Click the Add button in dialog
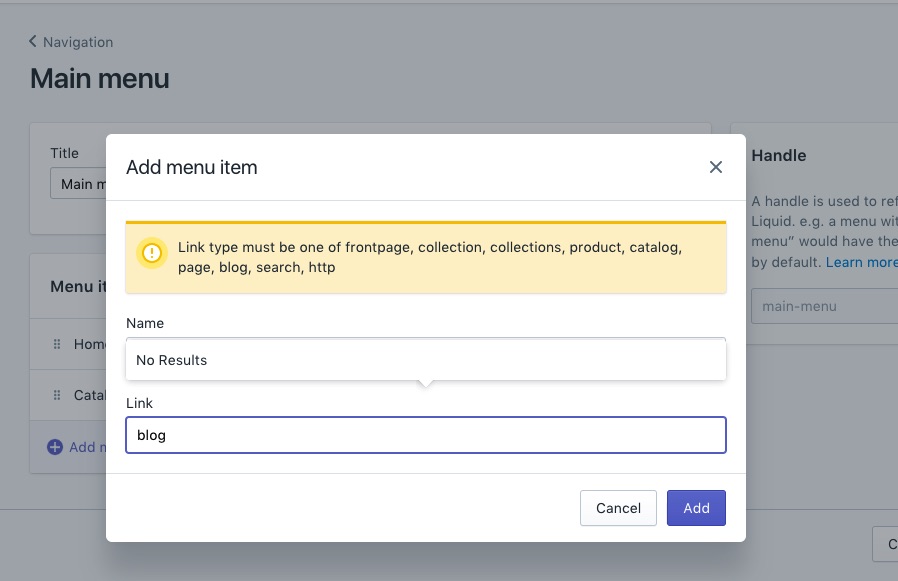The image size is (898, 581). tap(696, 508)
